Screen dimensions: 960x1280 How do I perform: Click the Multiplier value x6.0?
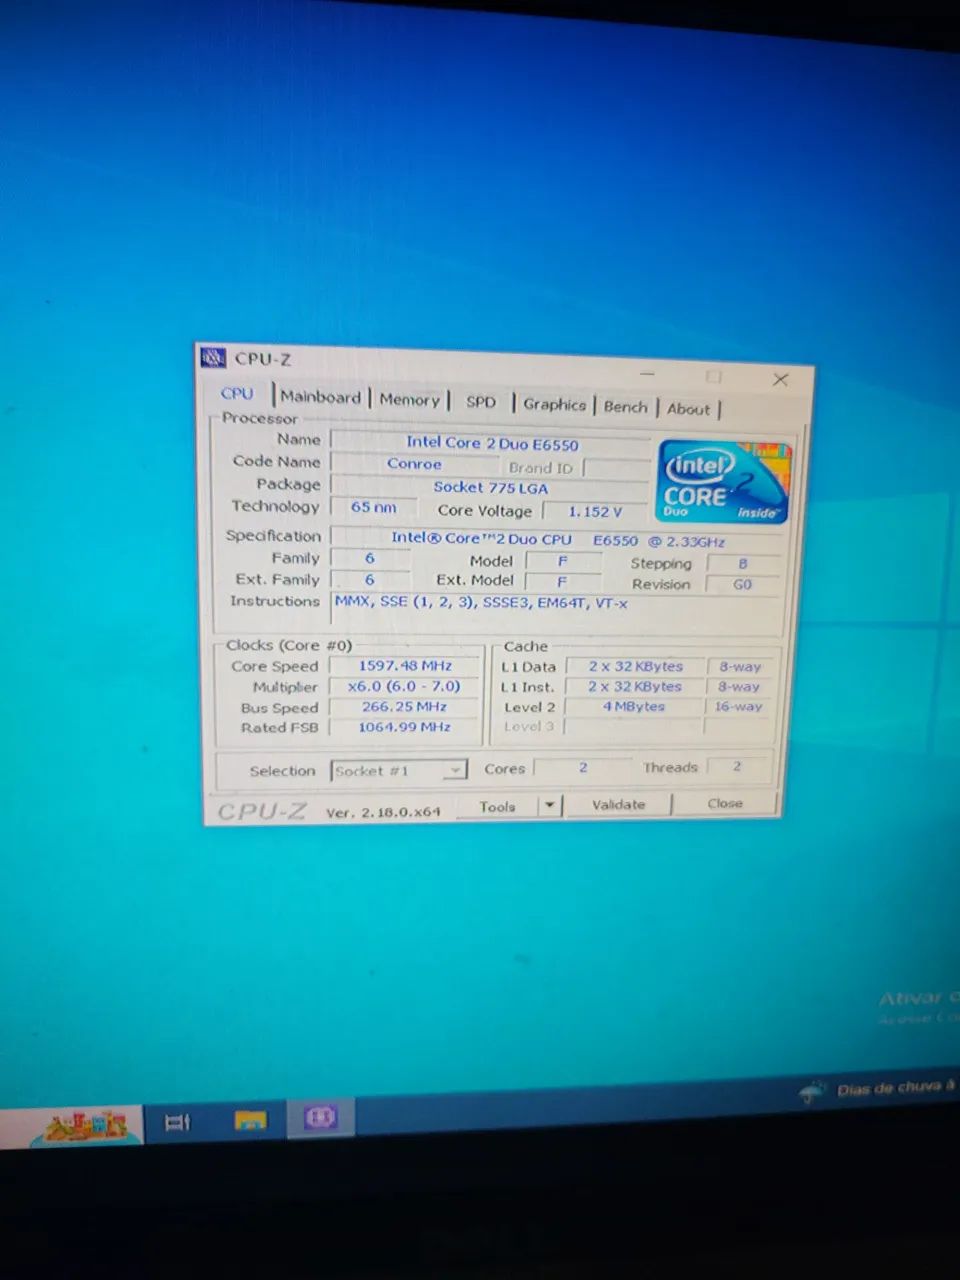(404, 687)
